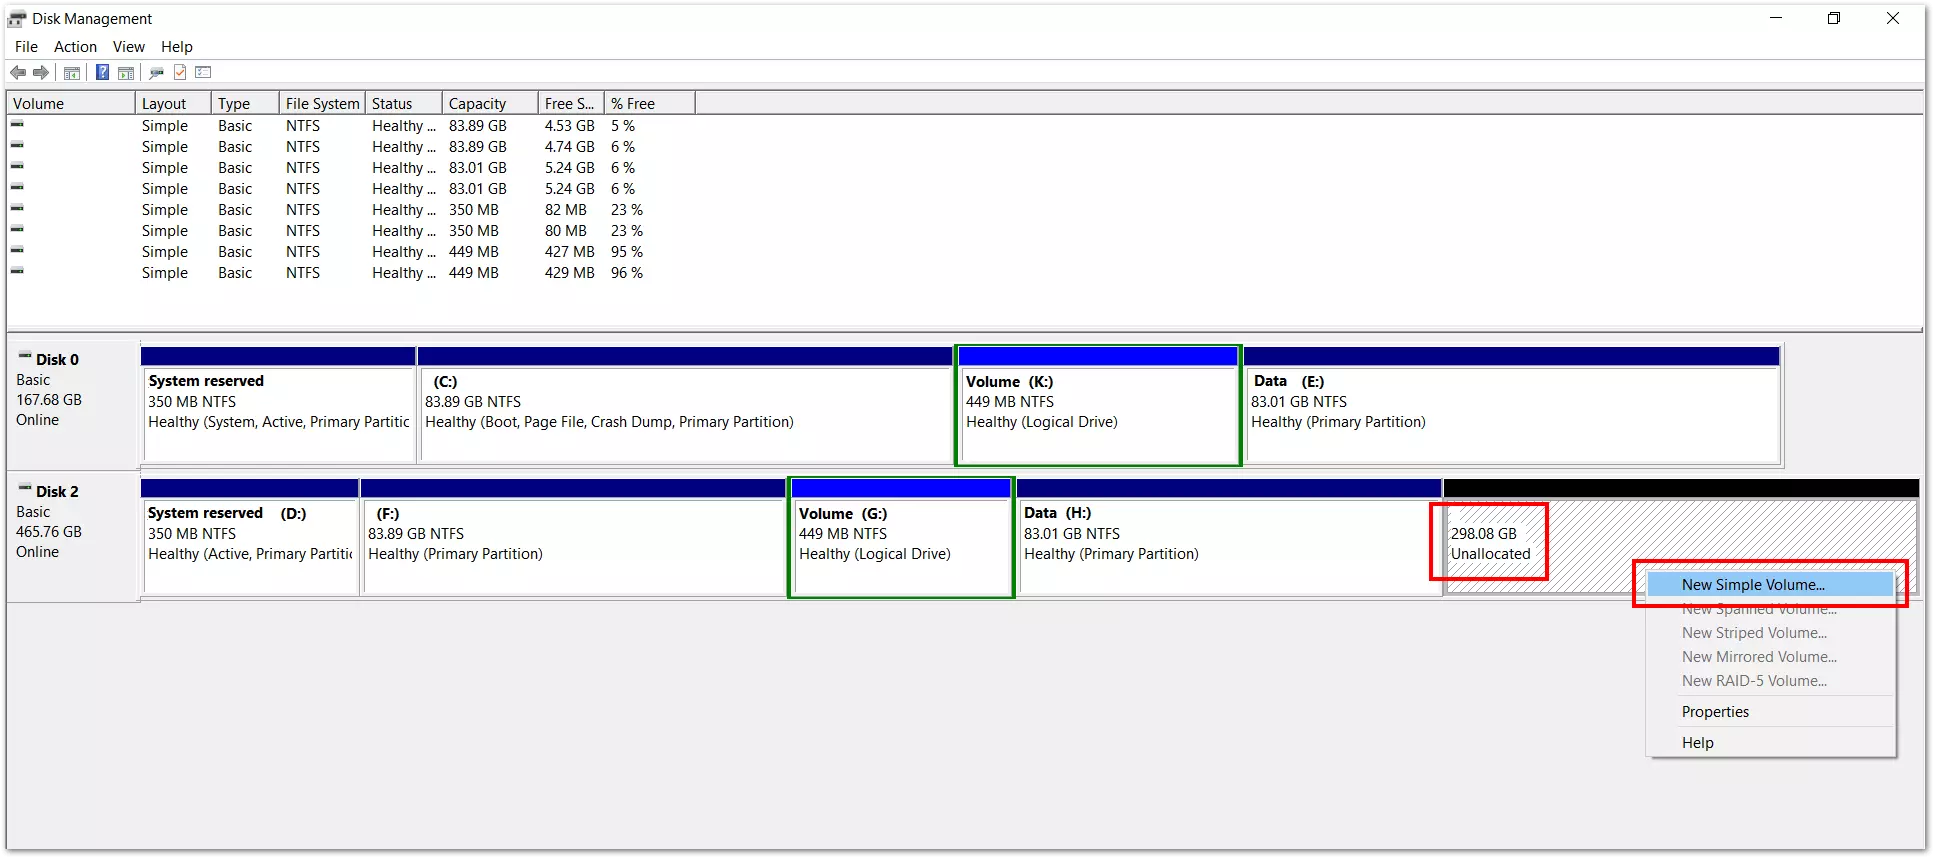Click the Forward arrow in toolbar
The height and width of the screenshot is (858, 1934).
(41, 73)
